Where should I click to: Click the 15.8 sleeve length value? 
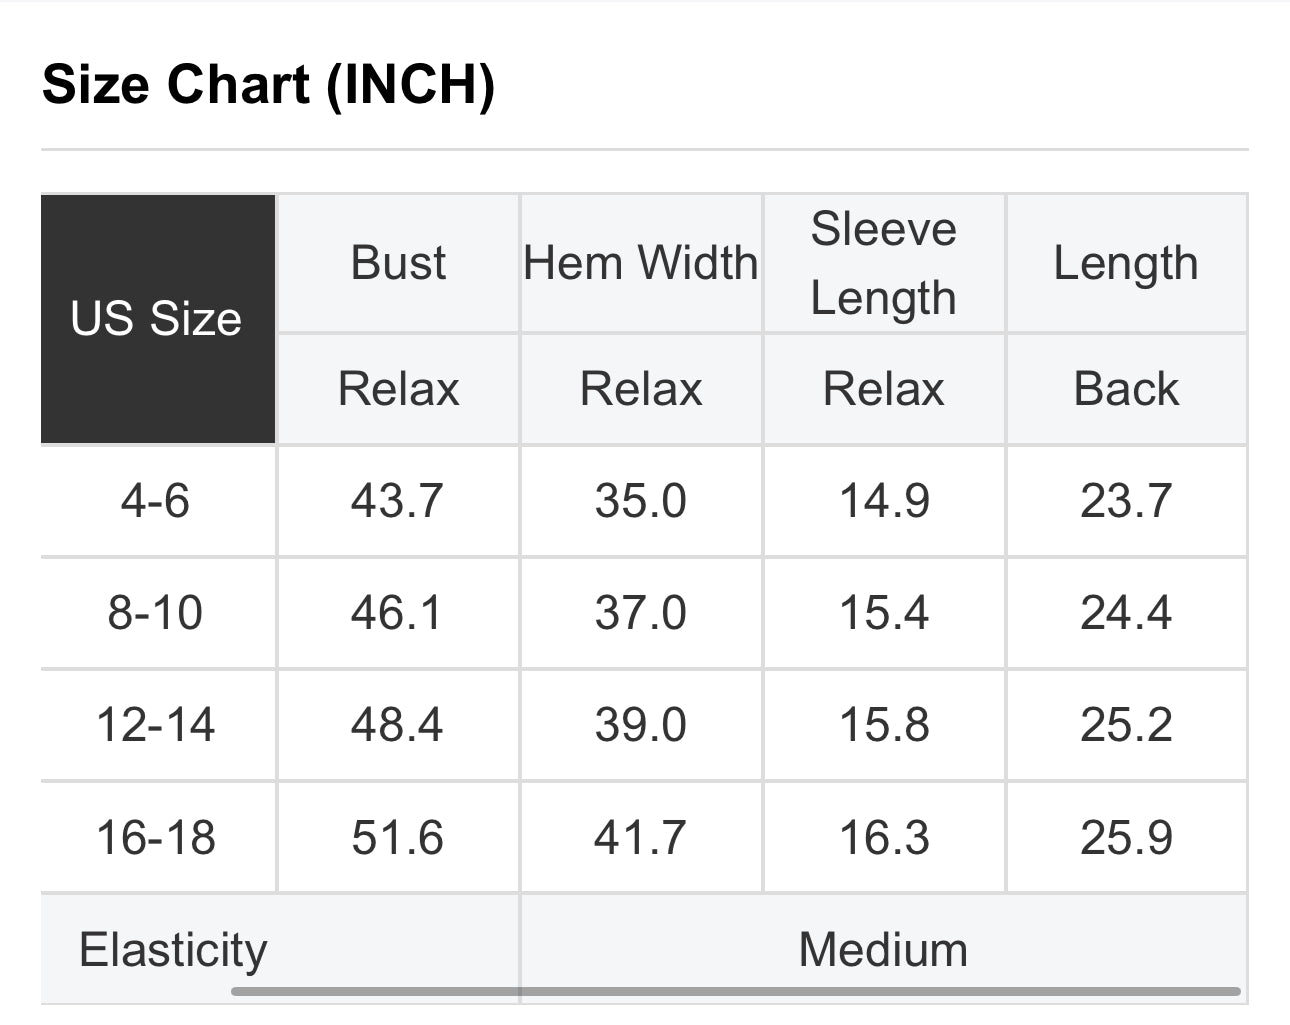point(884,725)
